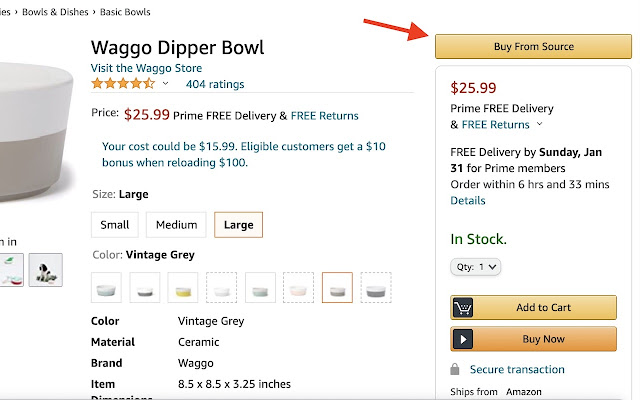Viewport: 640px width, 400px height.
Task: Select the Small size option
Action: click(114, 225)
